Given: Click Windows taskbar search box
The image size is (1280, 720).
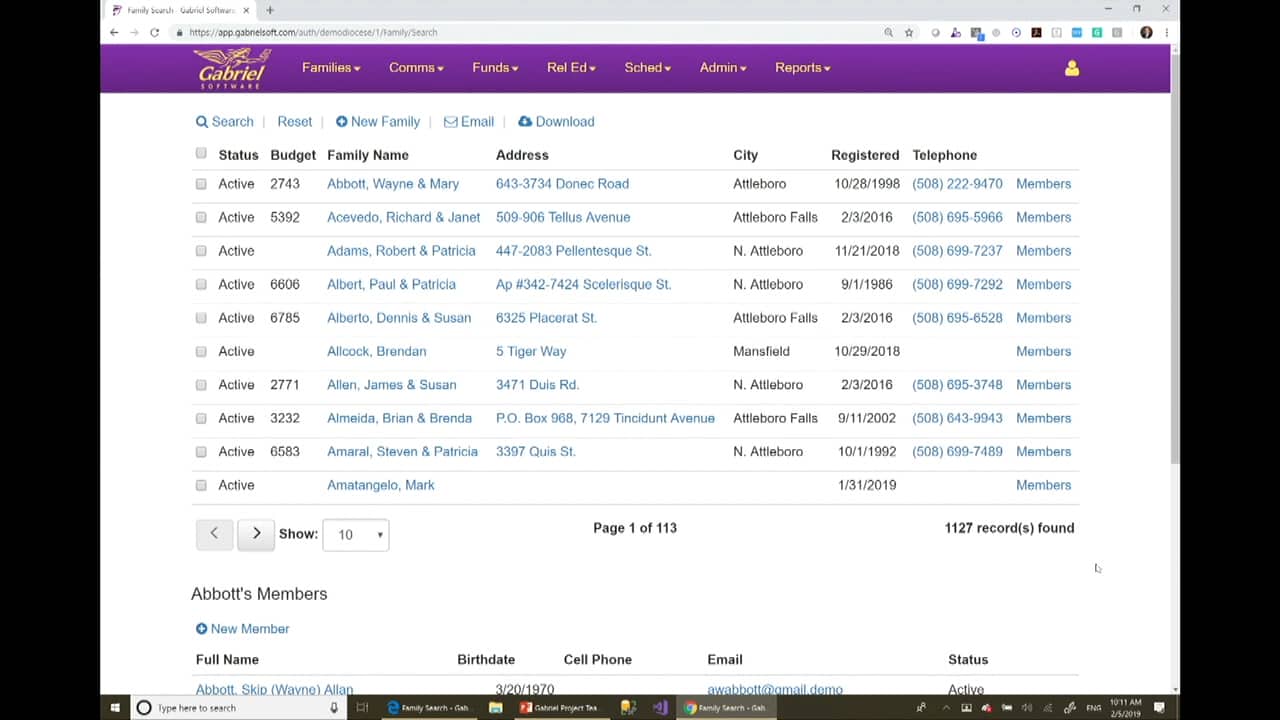Looking at the screenshot, I should [x=236, y=707].
